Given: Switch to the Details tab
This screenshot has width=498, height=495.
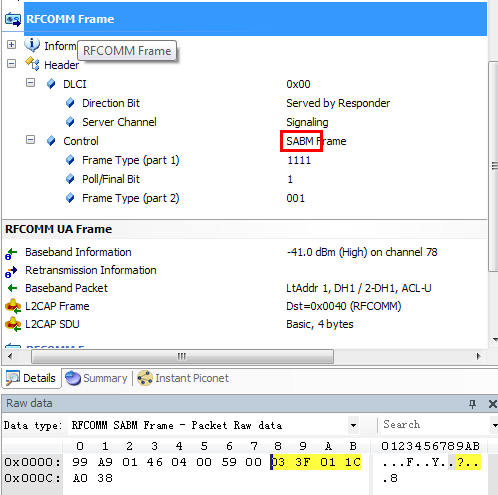Looking at the screenshot, I should [31, 378].
